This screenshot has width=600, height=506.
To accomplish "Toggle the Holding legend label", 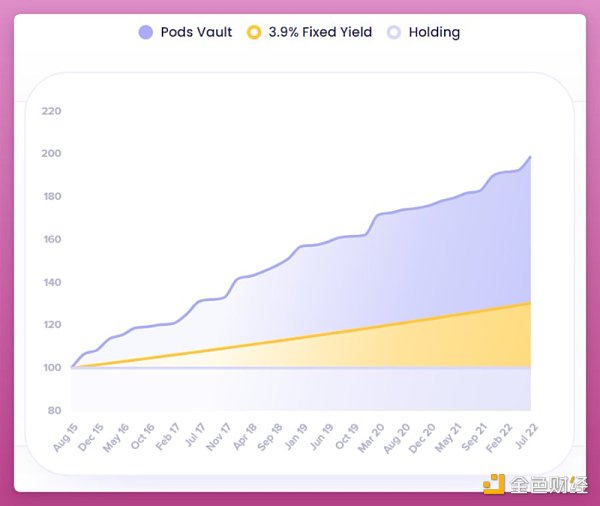I will (x=434, y=32).
